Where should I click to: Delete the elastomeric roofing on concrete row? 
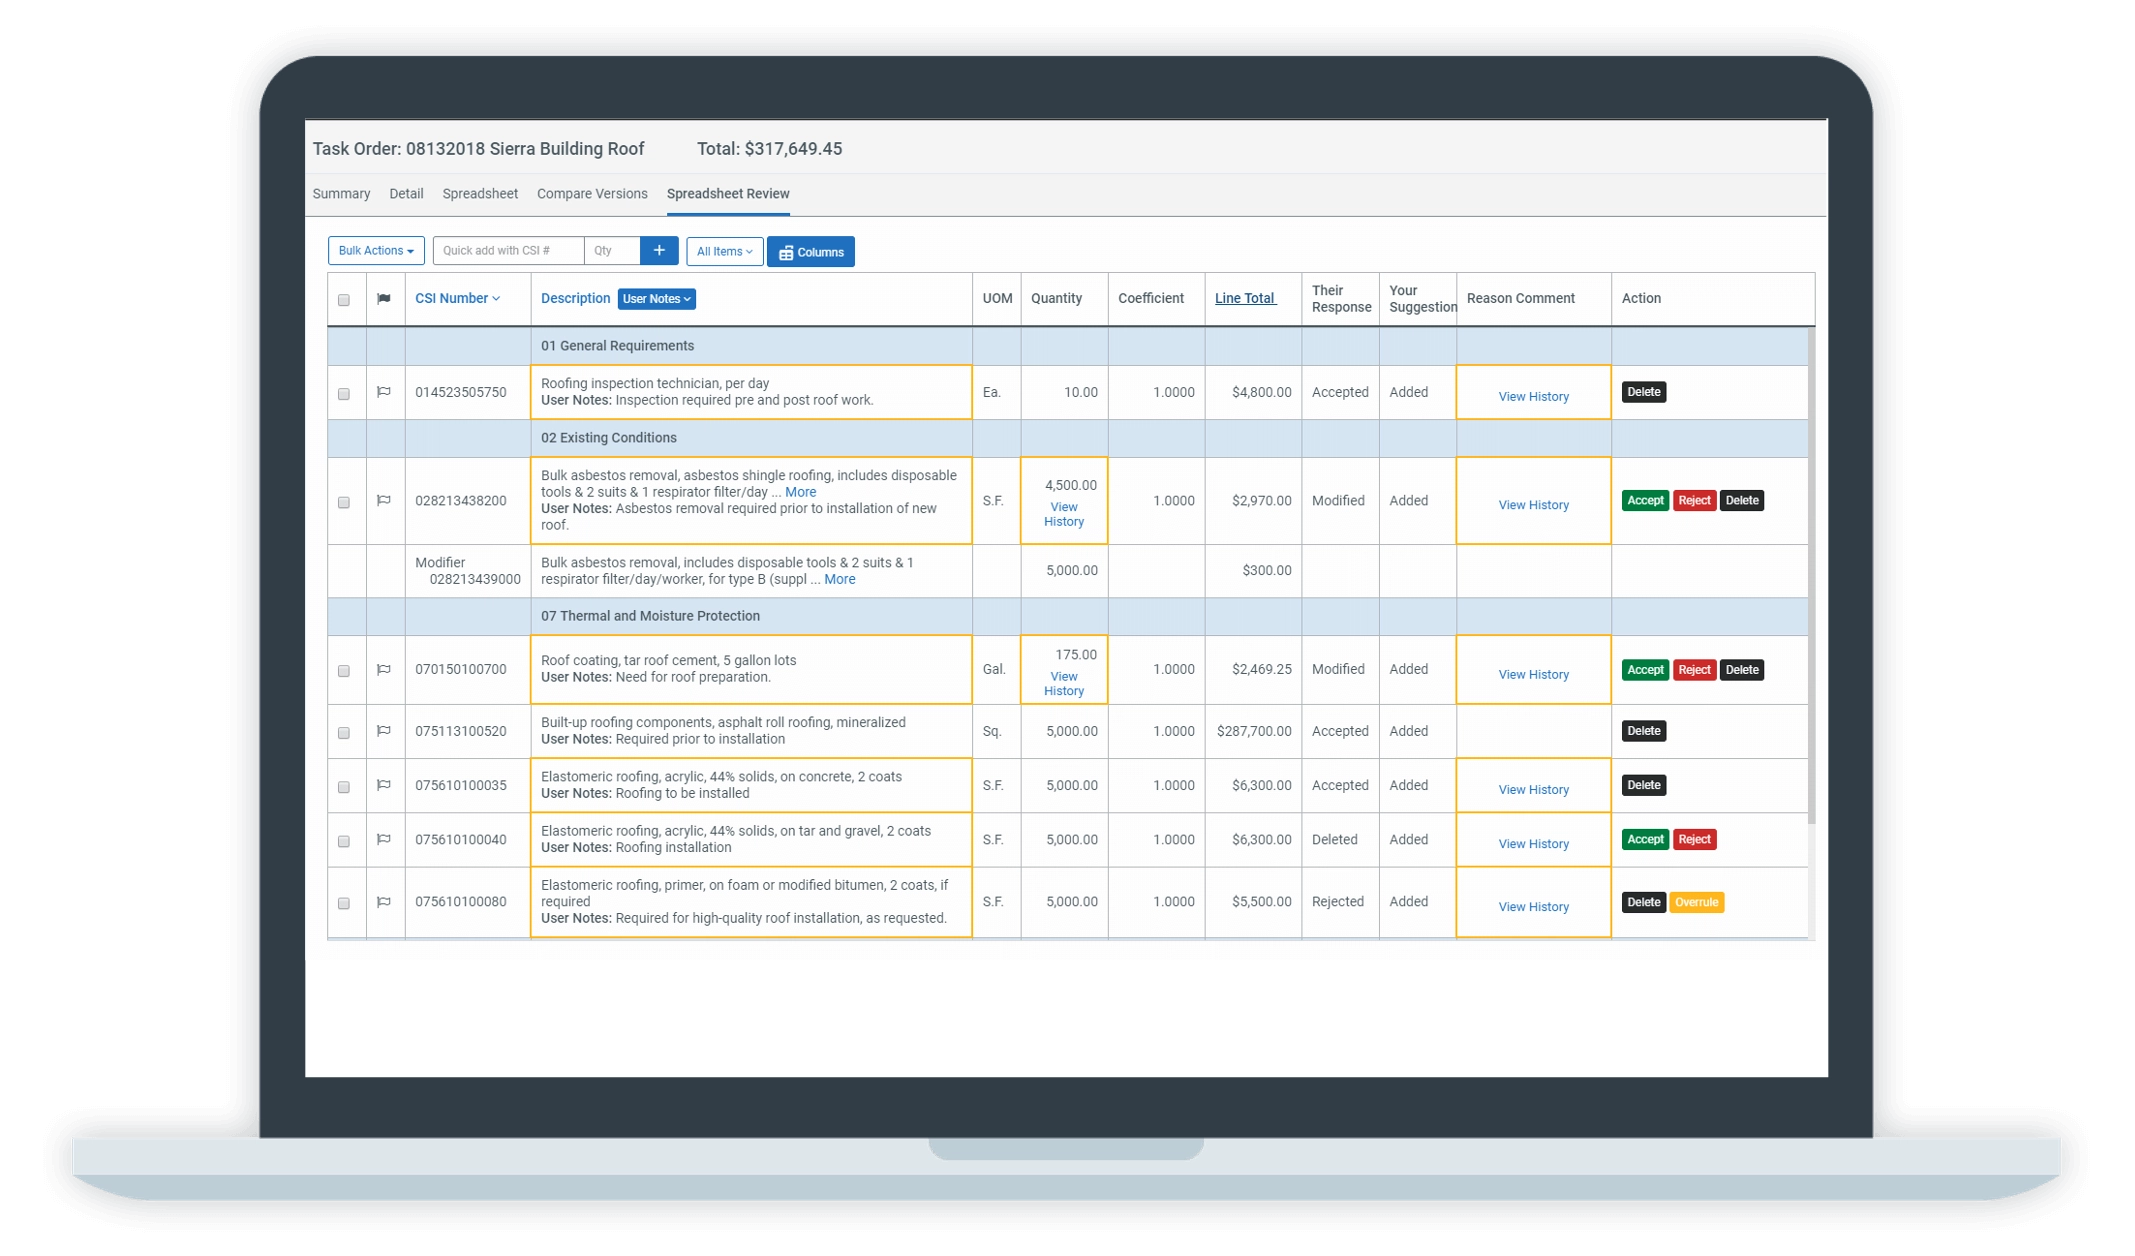coord(1643,785)
